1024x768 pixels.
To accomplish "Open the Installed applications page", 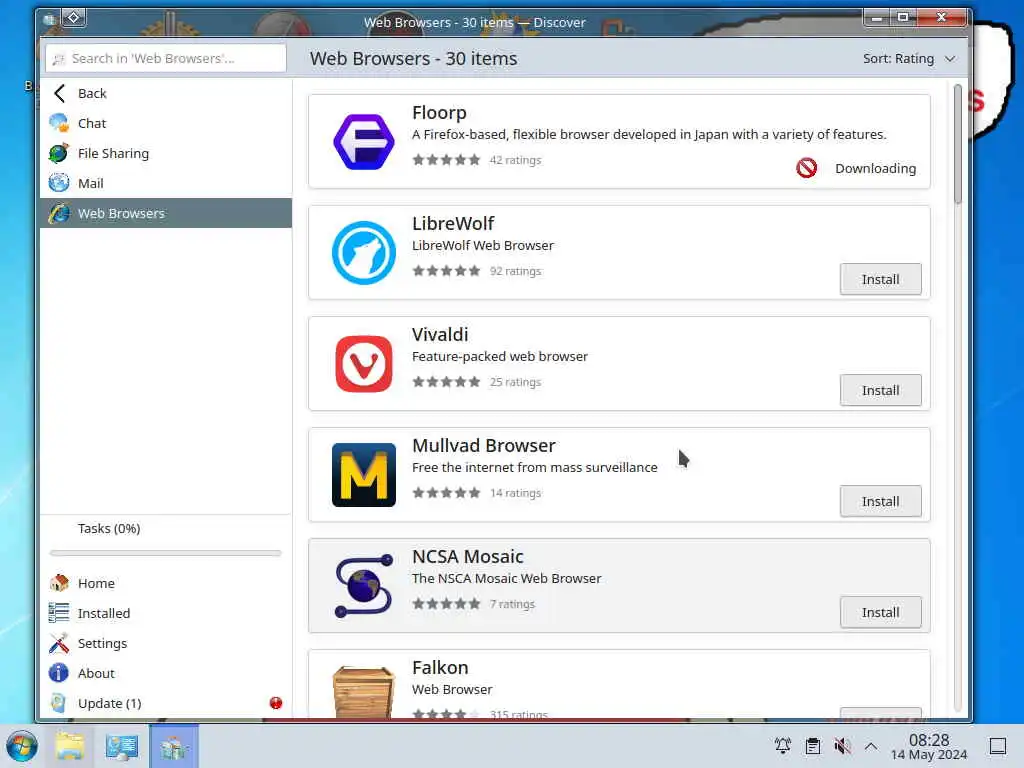I will pyautogui.click(x=166, y=613).
